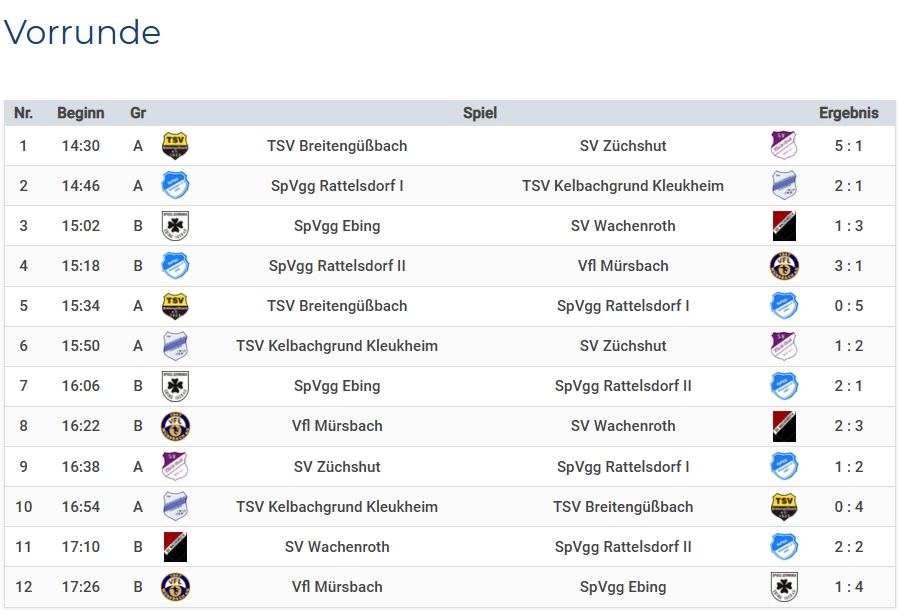Click SpVgg Rattelsdorf II crest in match 7
Screen dimensions: 898x610
[x=784, y=386]
